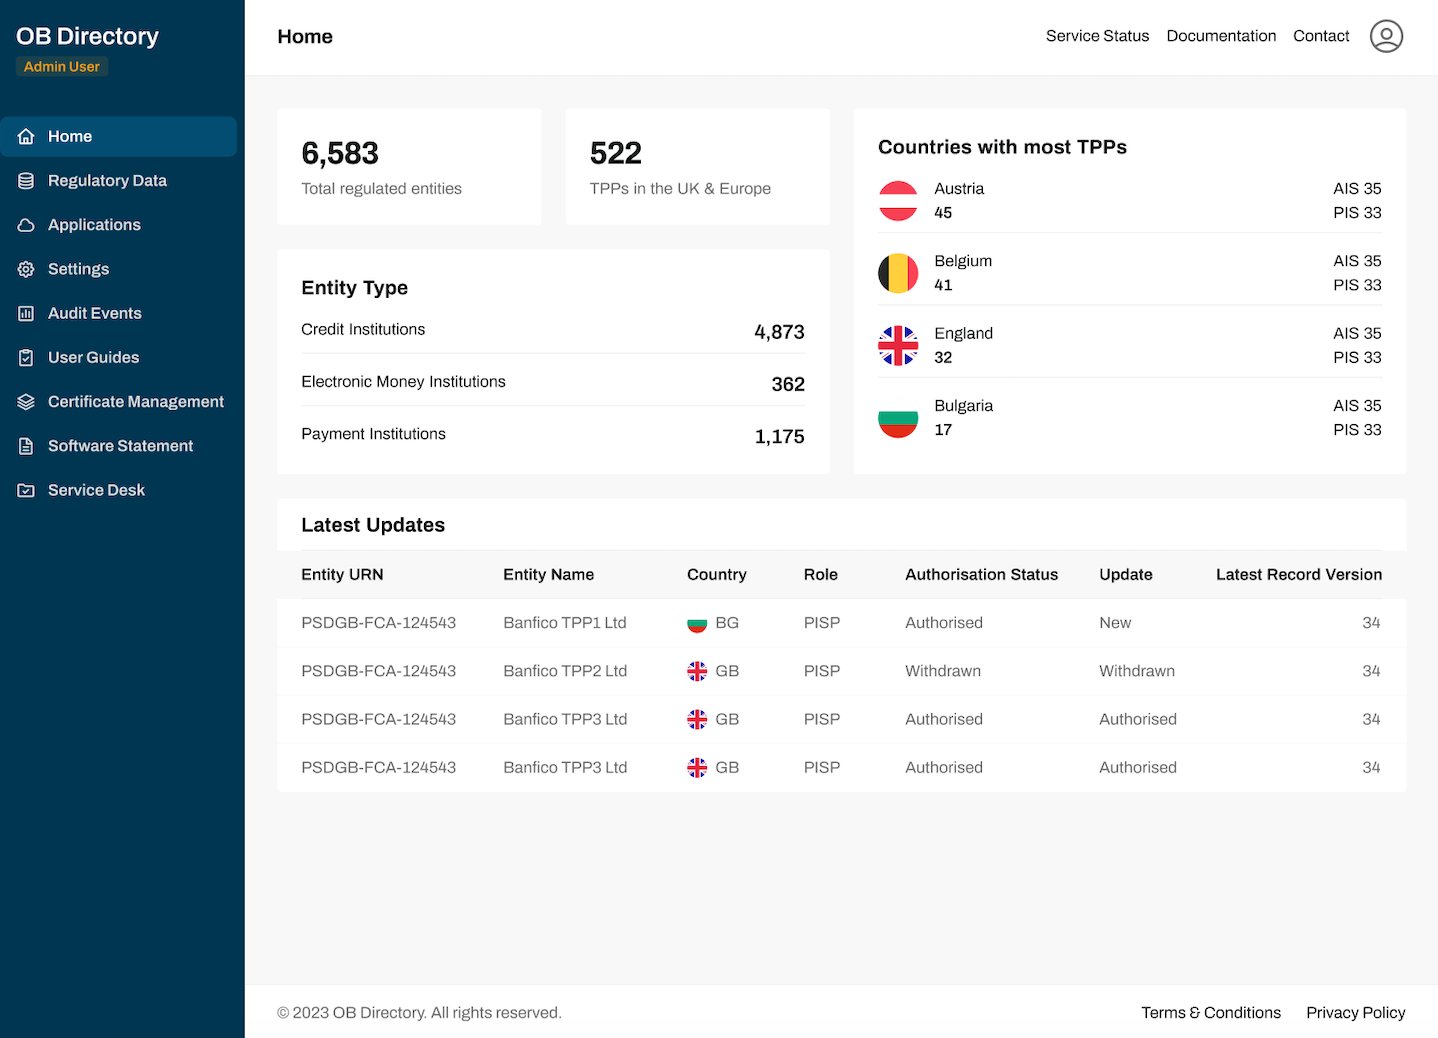This screenshot has width=1438, height=1038.
Task: Click the Withdrawn status in Banfico TPP2 row
Action: coord(943,671)
